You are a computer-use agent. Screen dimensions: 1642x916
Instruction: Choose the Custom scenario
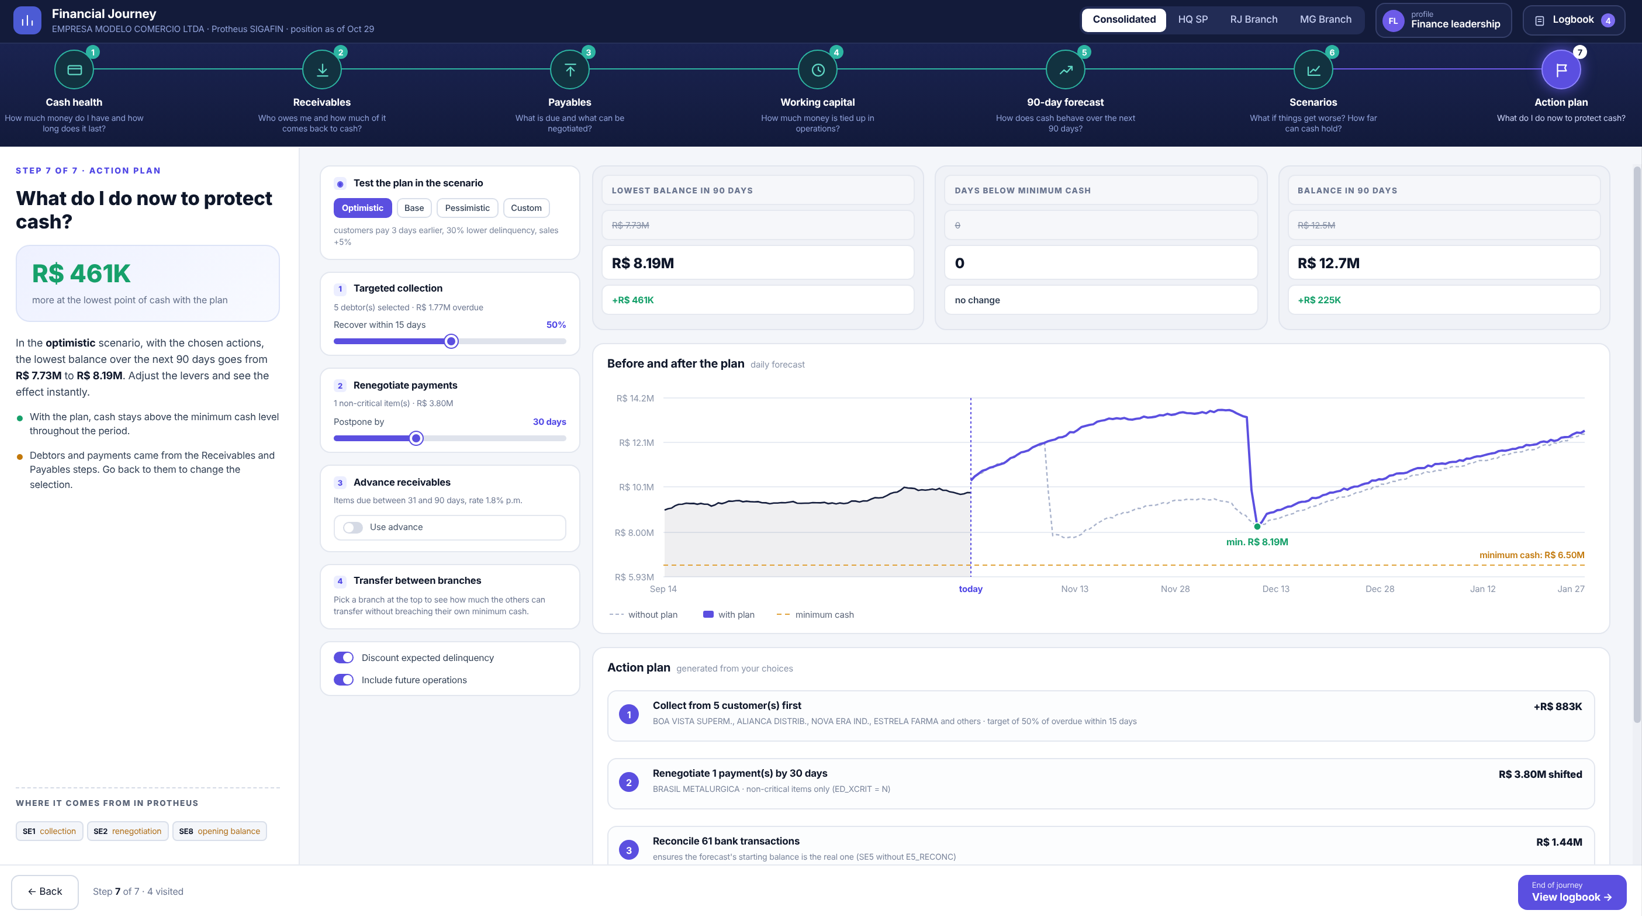tap(526, 208)
